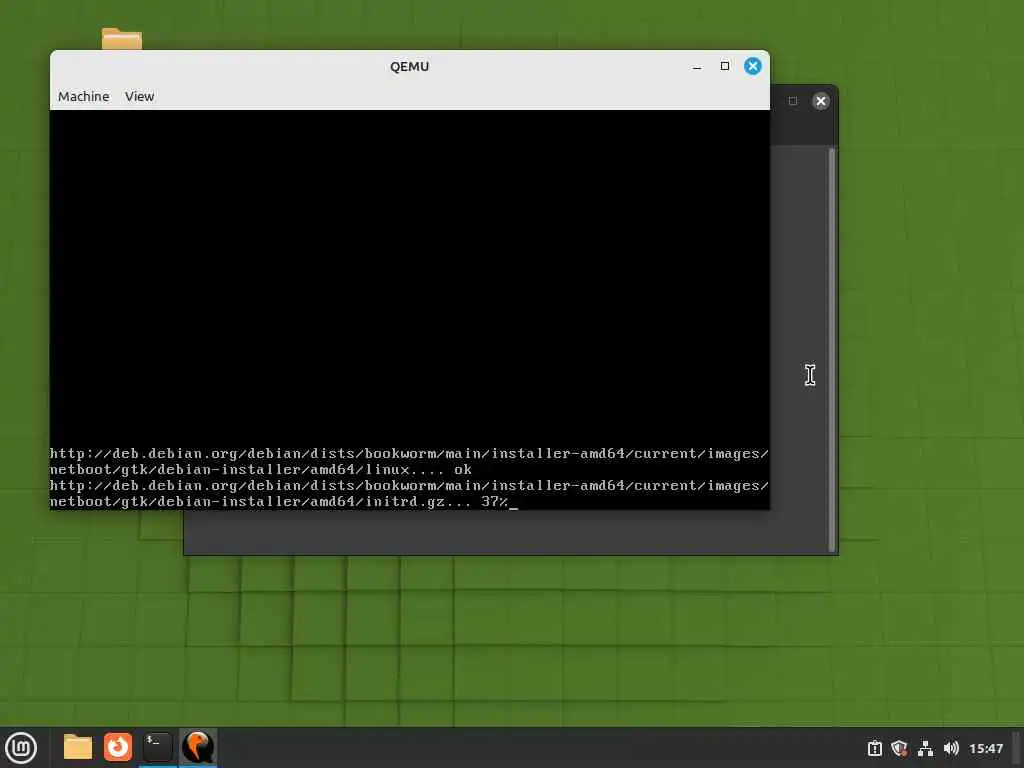Click the QEMU window title text
This screenshot has width=1024, height=768.
(x=409, y=66)
